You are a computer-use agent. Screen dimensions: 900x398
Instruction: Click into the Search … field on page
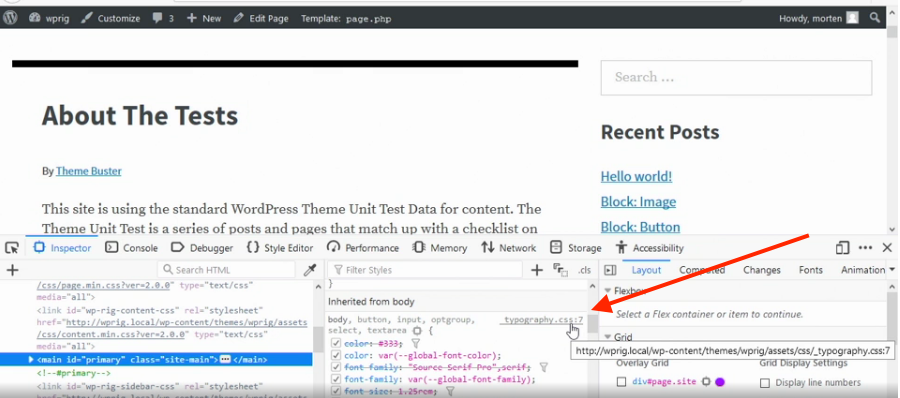736,77
